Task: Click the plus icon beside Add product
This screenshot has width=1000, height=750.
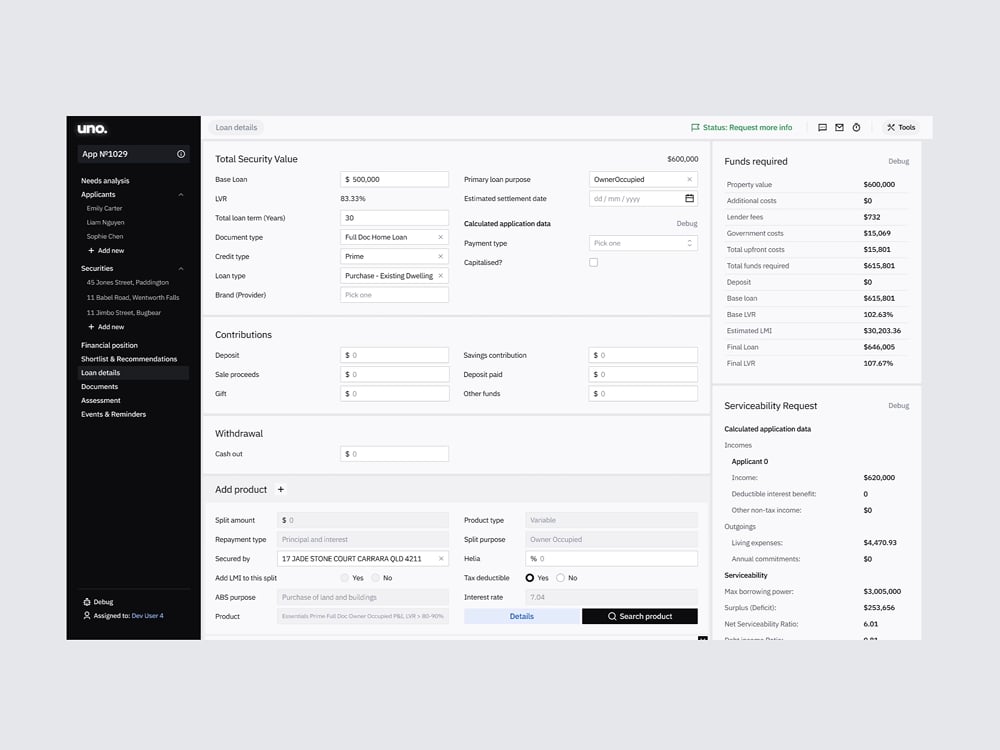Action: (281, 489)
